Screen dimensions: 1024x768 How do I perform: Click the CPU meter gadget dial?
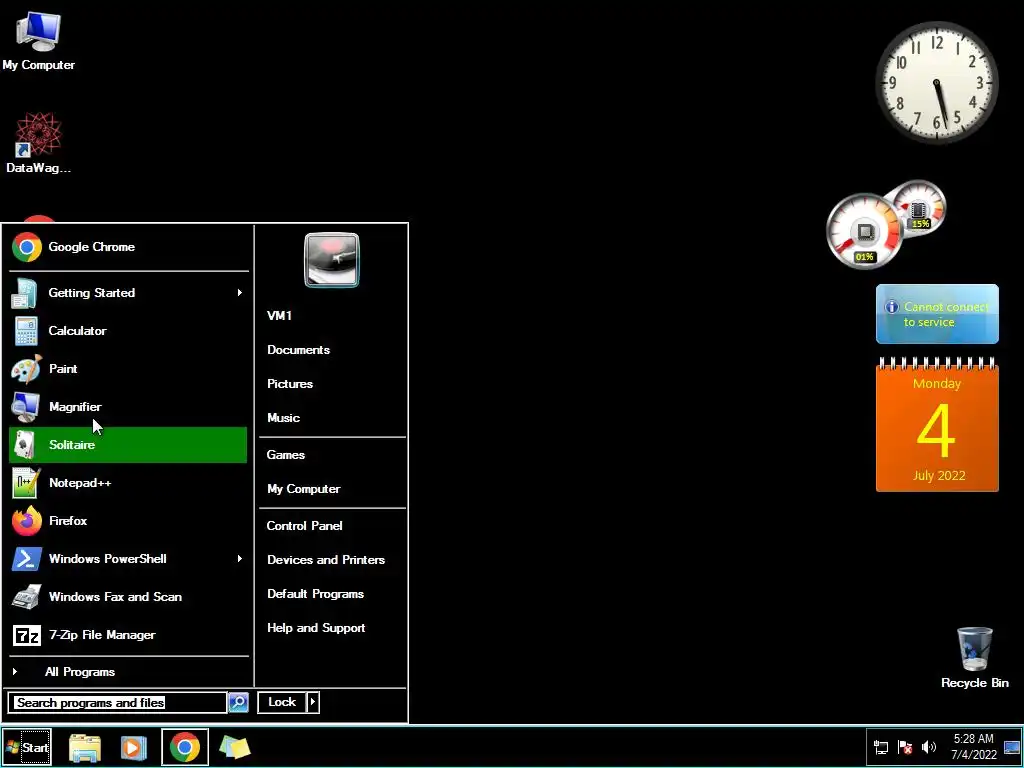tap(865, 231)
